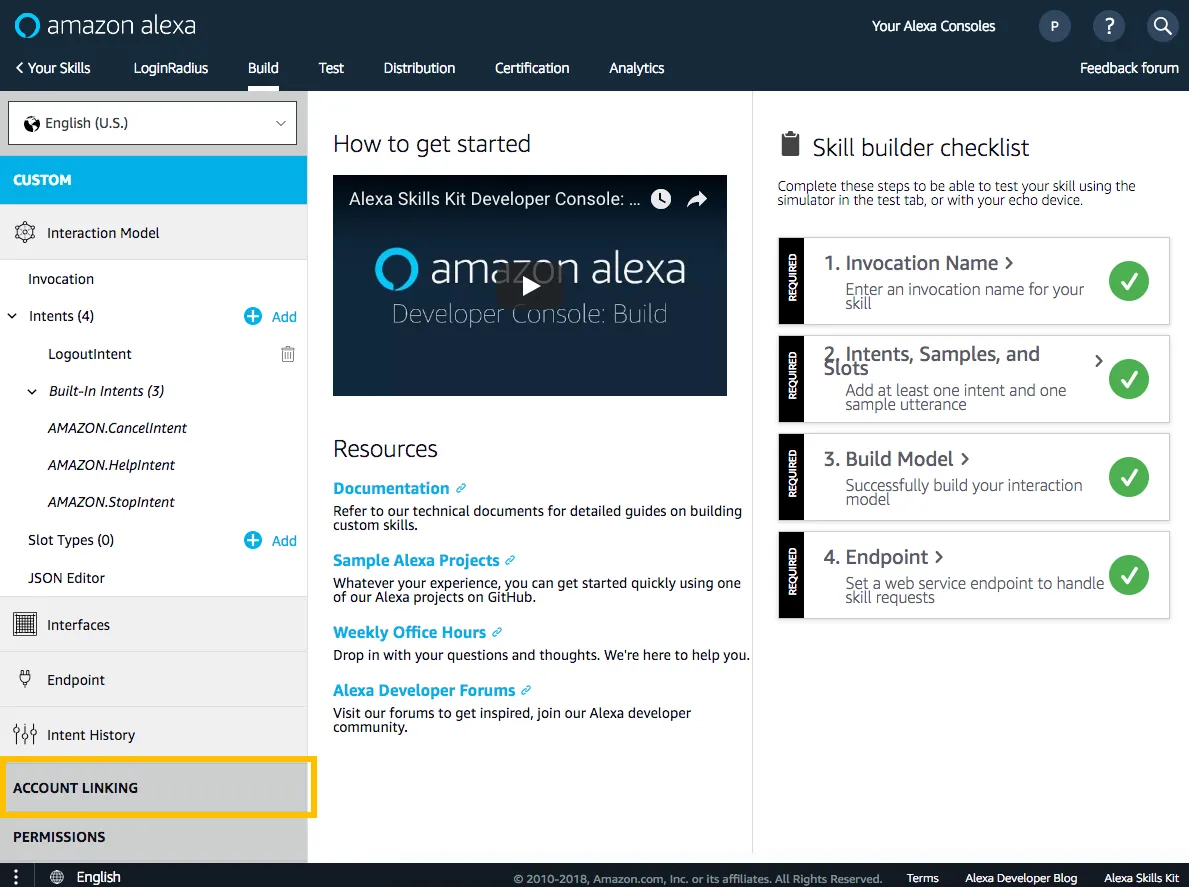Viewport: 1189px width, 887px height.
Task: Click the green checkmark for Endpoint
Action: click(1128, 575)
